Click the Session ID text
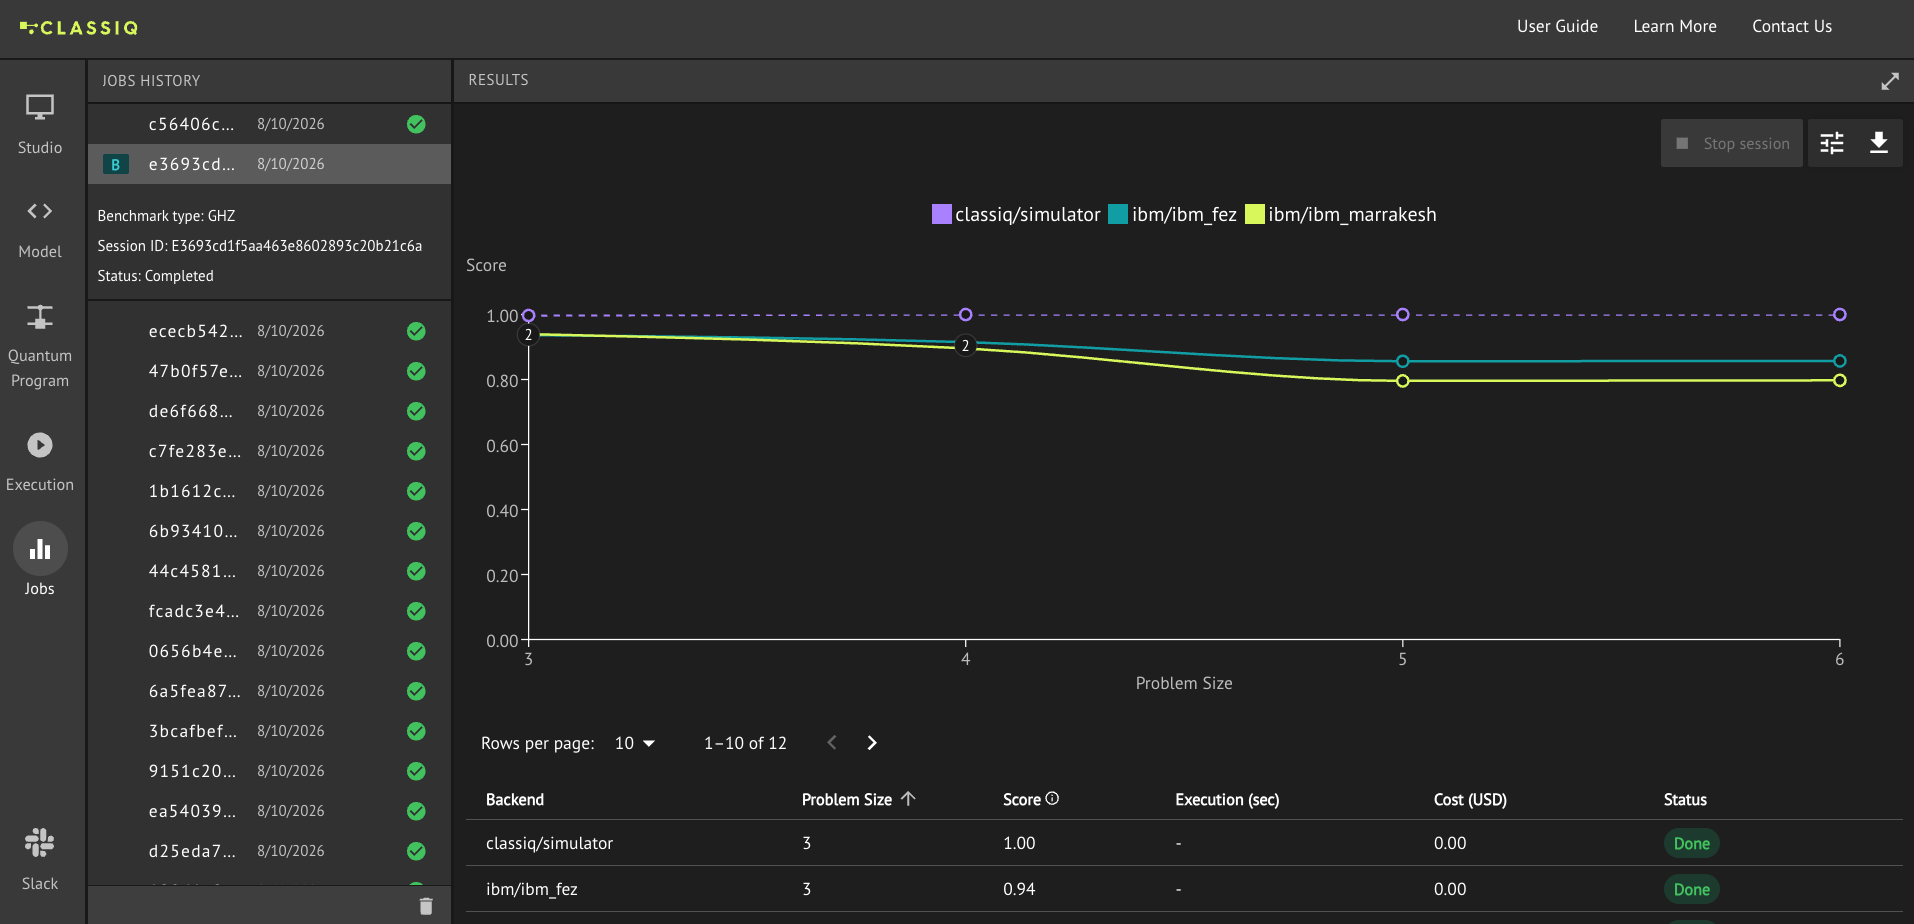Viewport: 1914px width, 924px height. tap(260, 246)
